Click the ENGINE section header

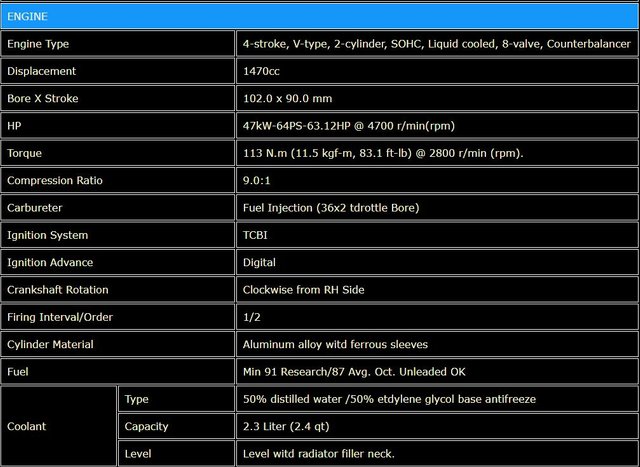pyautogui.click(x=320, y=16)
